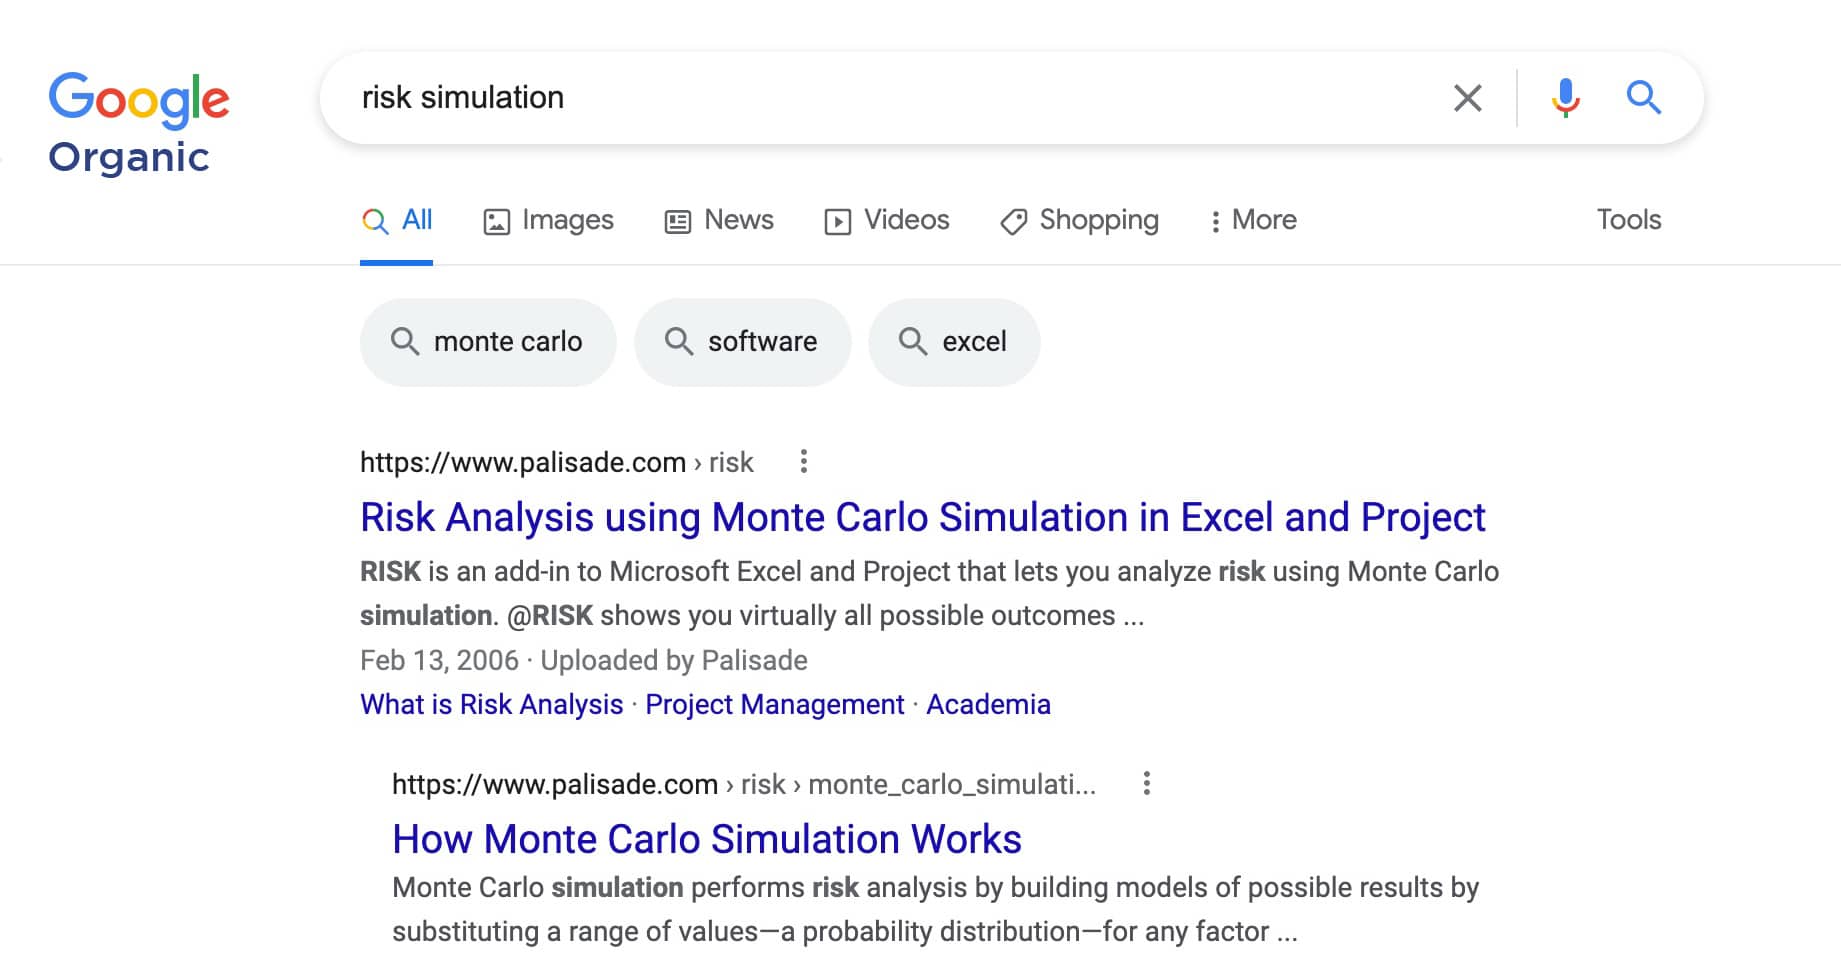
Task: Select the monte carlo suggestion chip
Action: [488, 341]
